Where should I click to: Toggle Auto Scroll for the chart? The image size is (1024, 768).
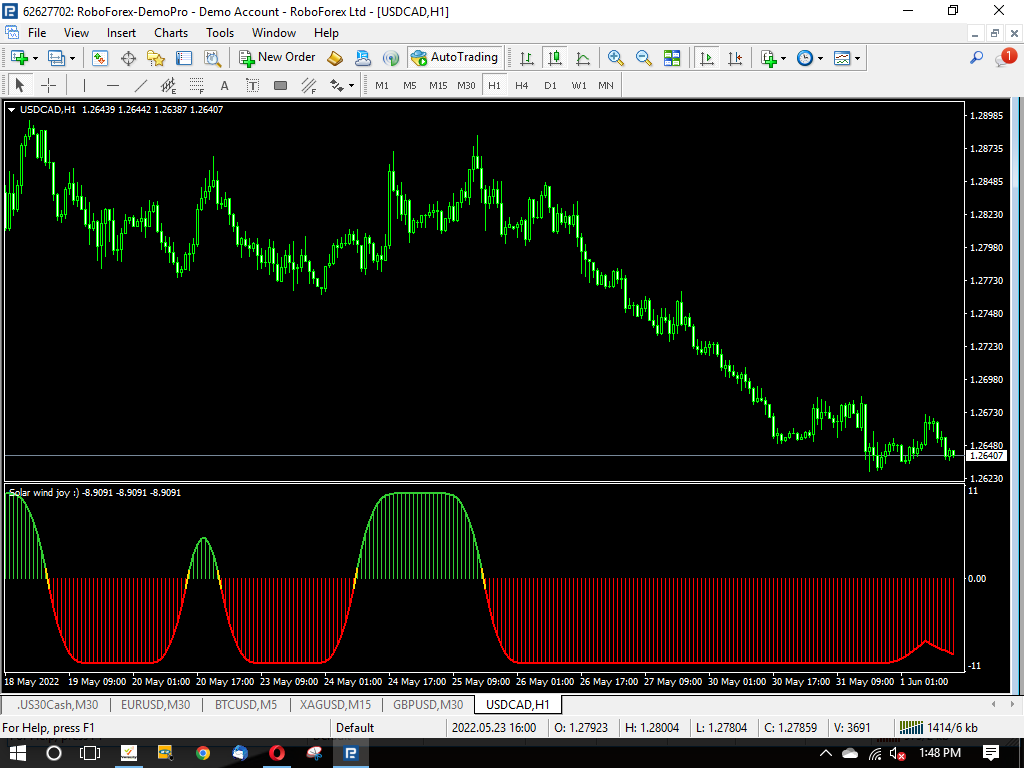[x=707, y=57]
